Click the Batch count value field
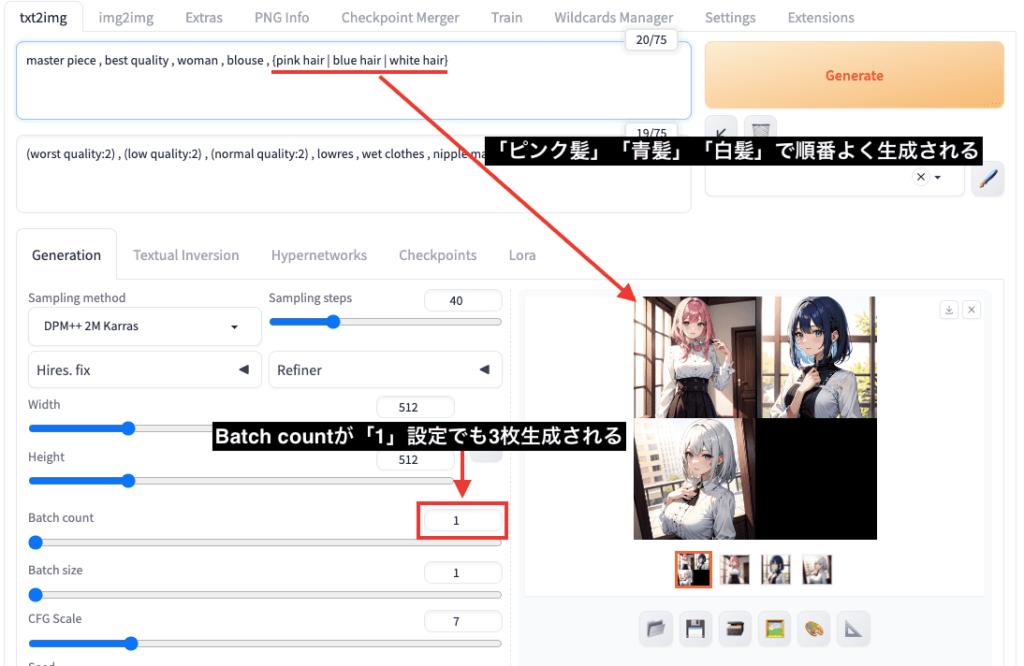 click(463, 520)
